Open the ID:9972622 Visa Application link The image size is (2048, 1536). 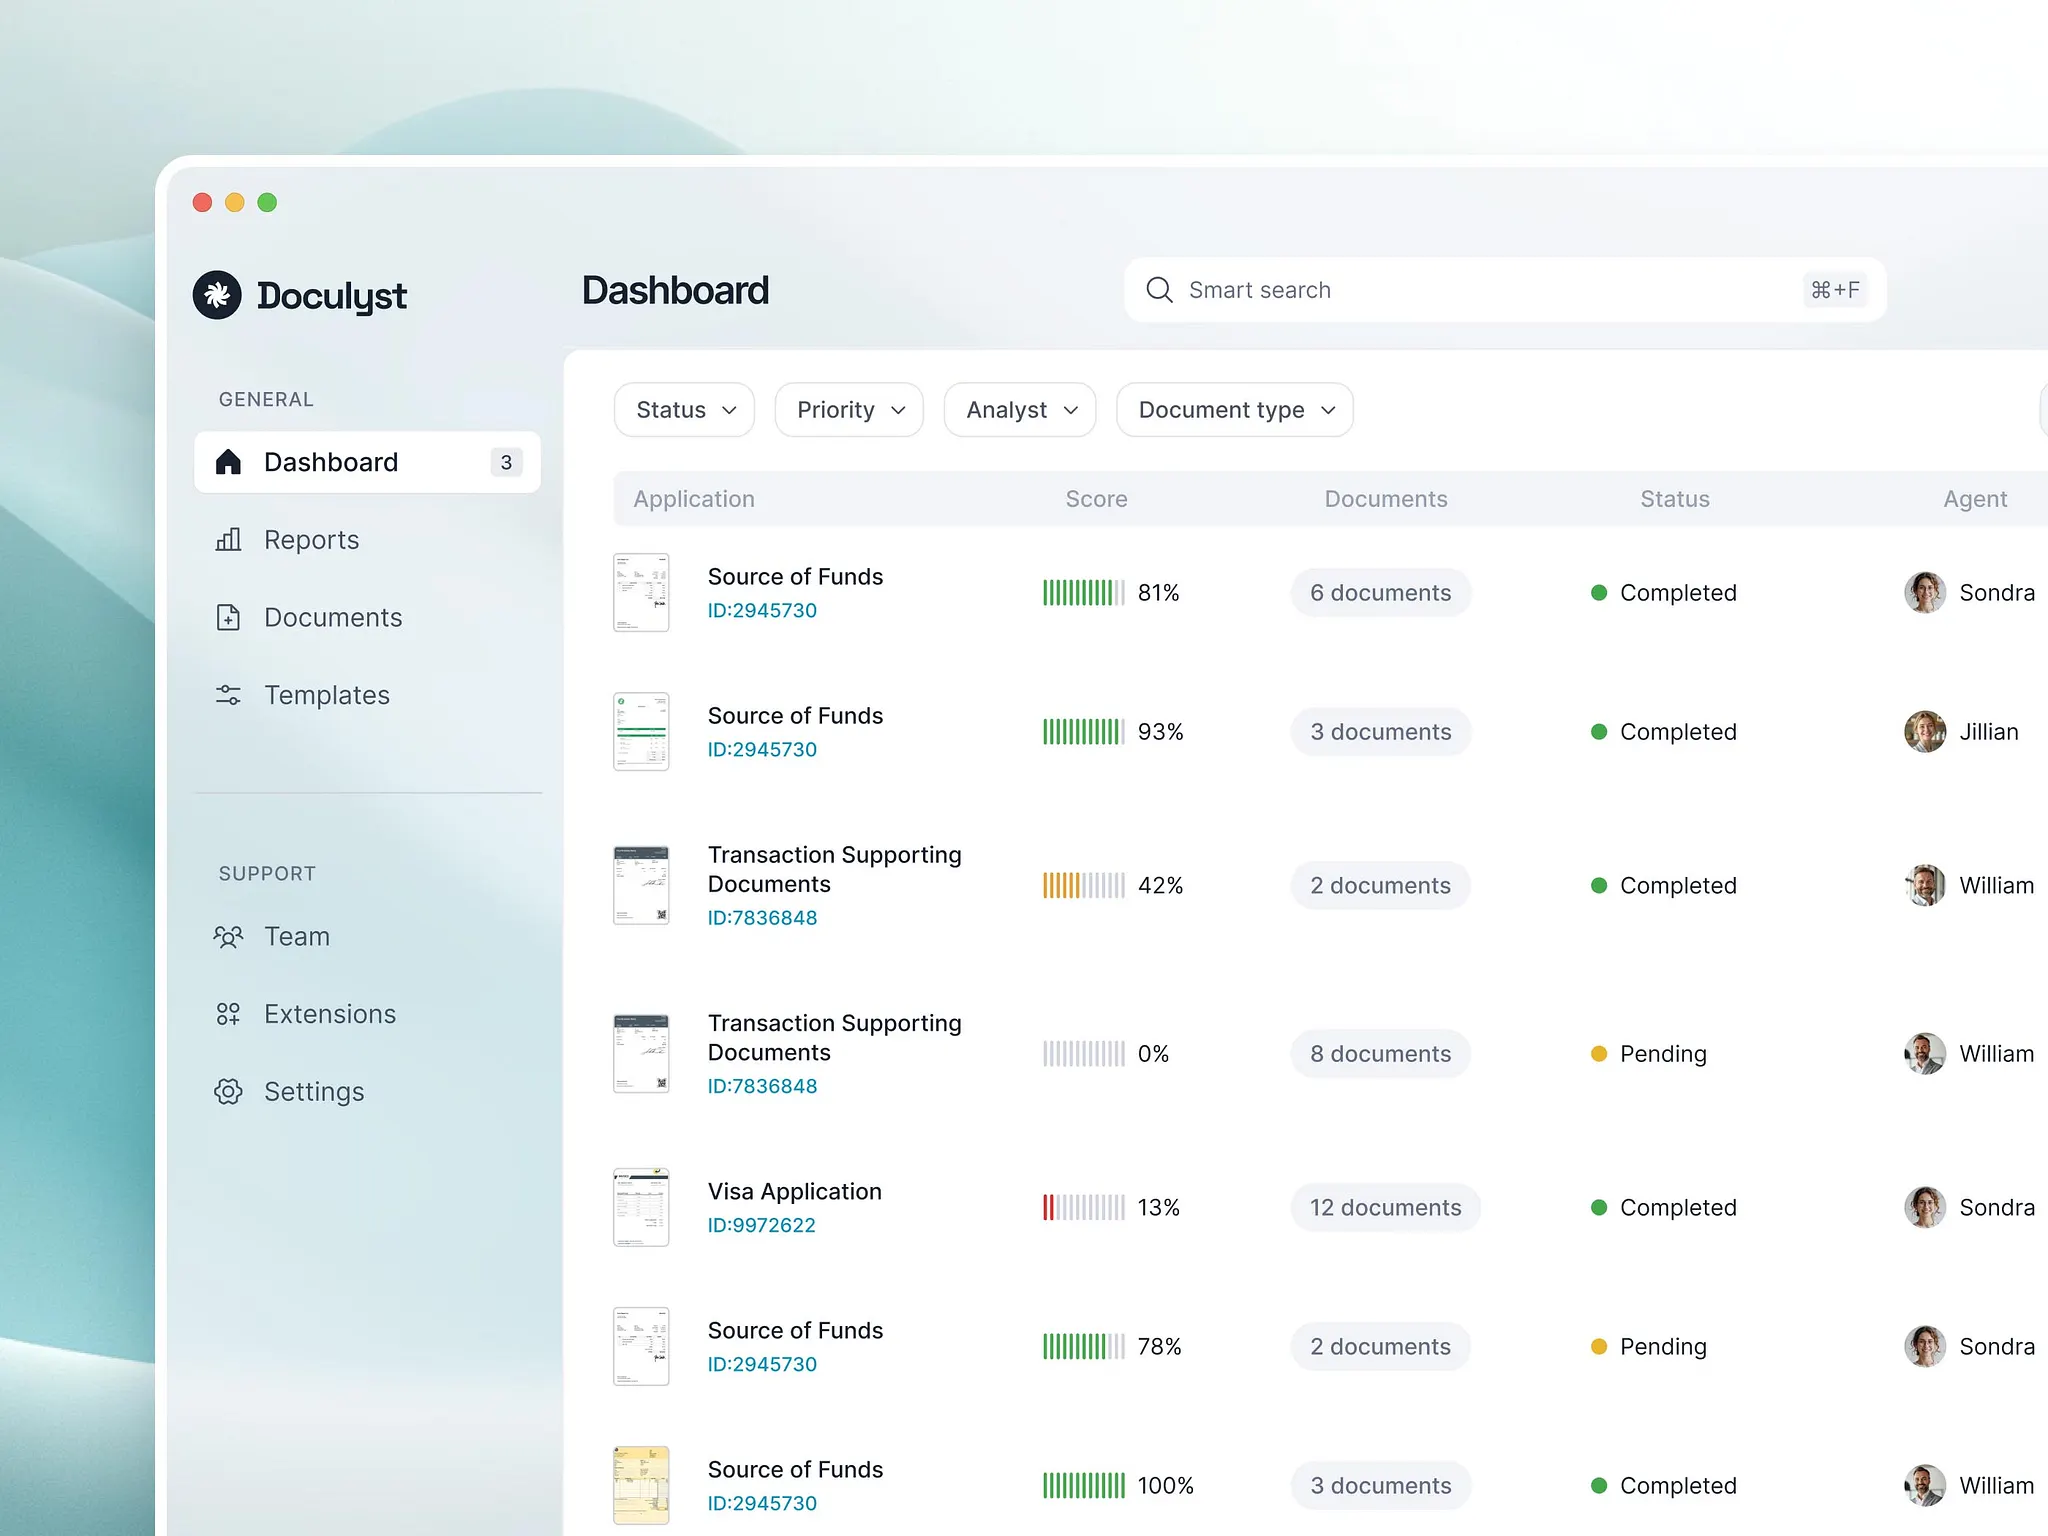(761, 1225)
